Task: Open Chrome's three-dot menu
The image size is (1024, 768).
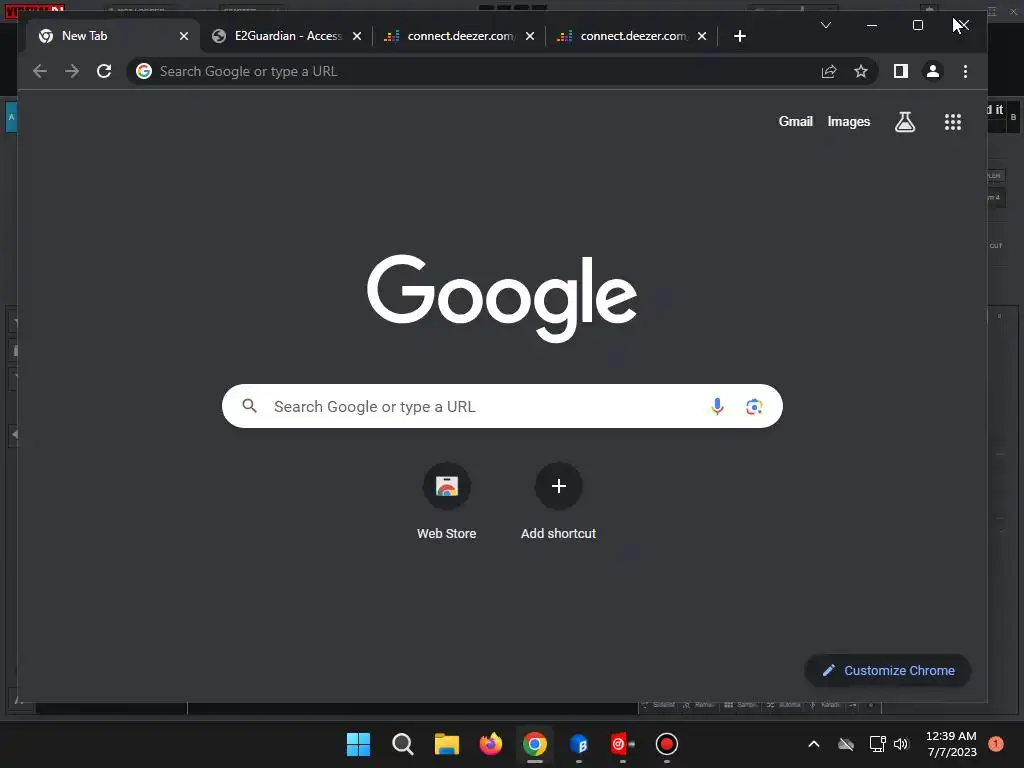Action: (965, 71)
